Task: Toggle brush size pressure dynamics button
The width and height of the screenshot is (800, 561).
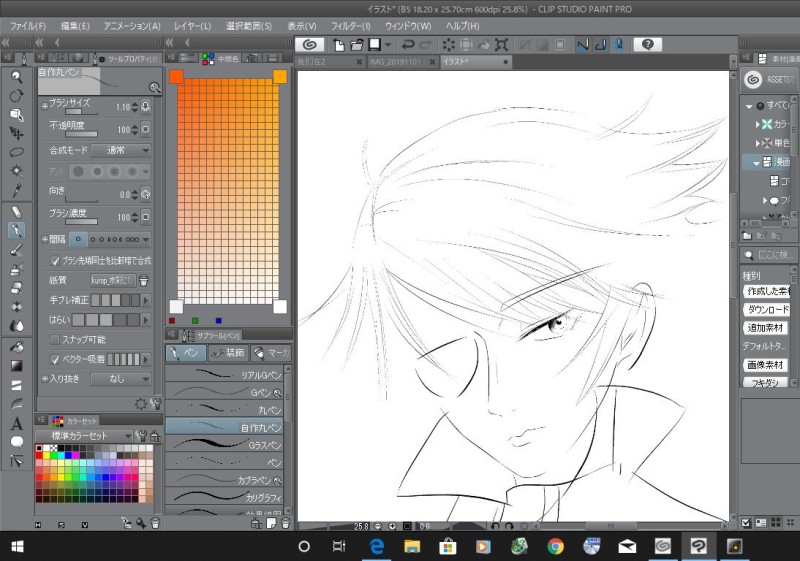Action: pos(146,107)
